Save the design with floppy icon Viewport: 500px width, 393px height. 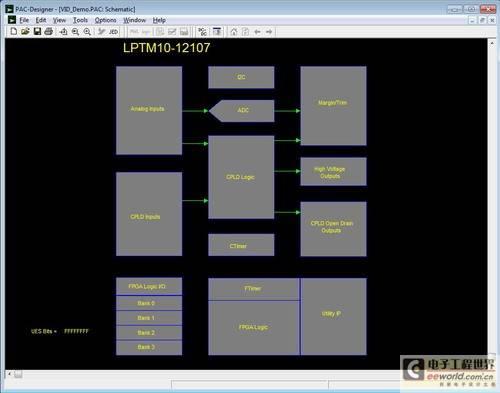pyautogui.click(x=37, y=32)
